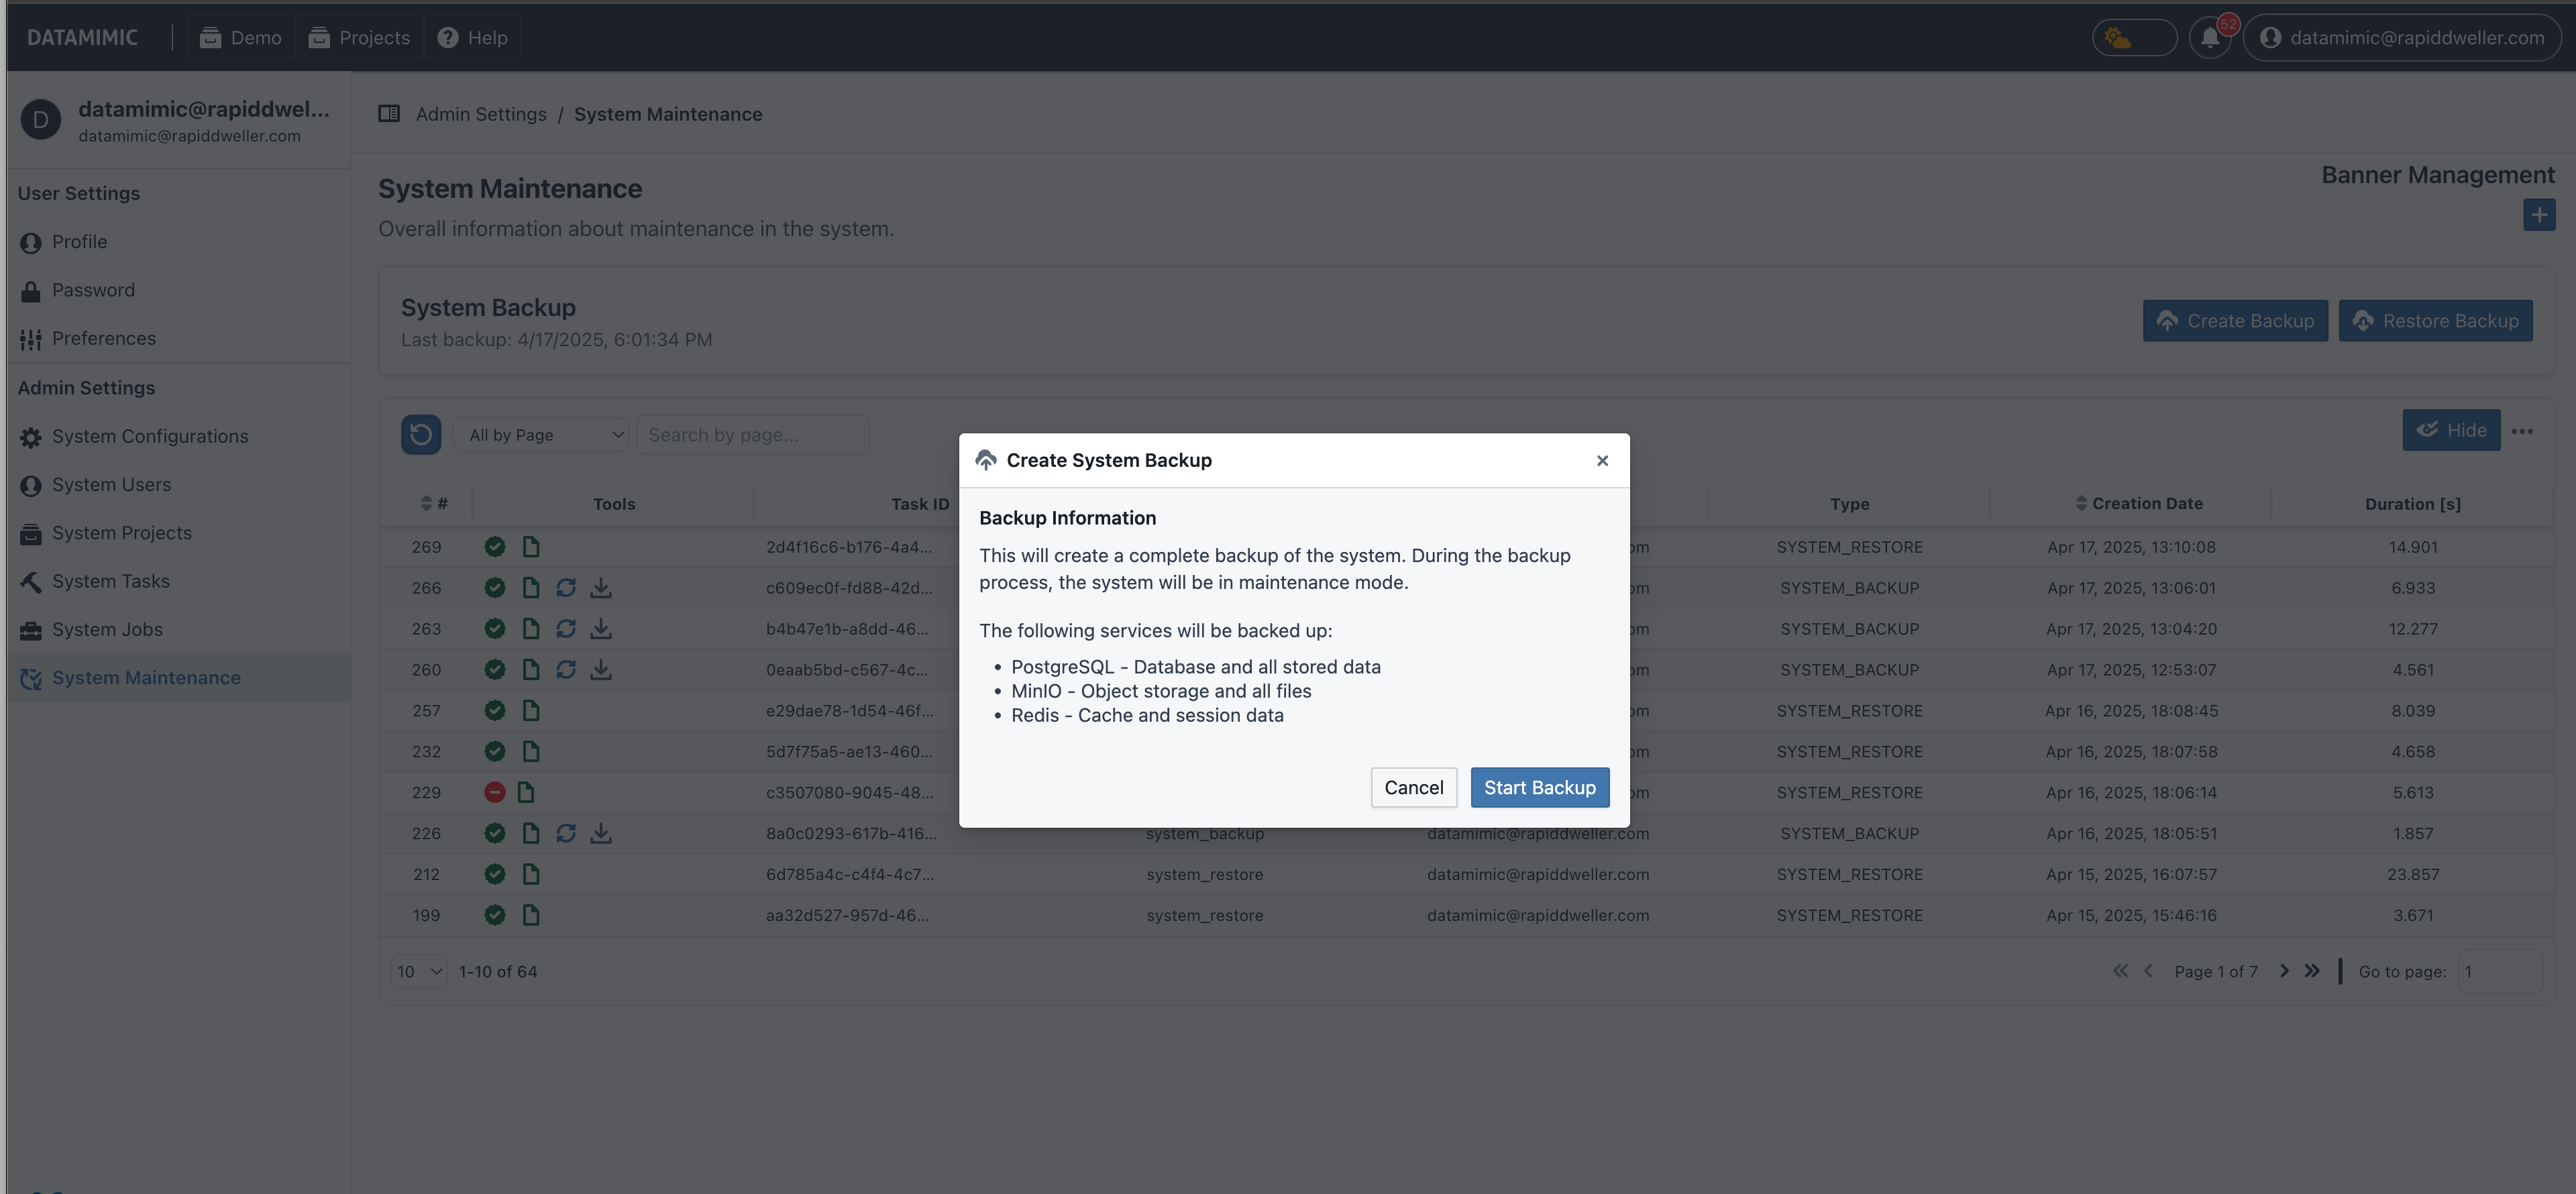Open the log file icon for row 212
Image resolution: width=2576 pixels, height=1194 pixels.
tap(531, 874)
